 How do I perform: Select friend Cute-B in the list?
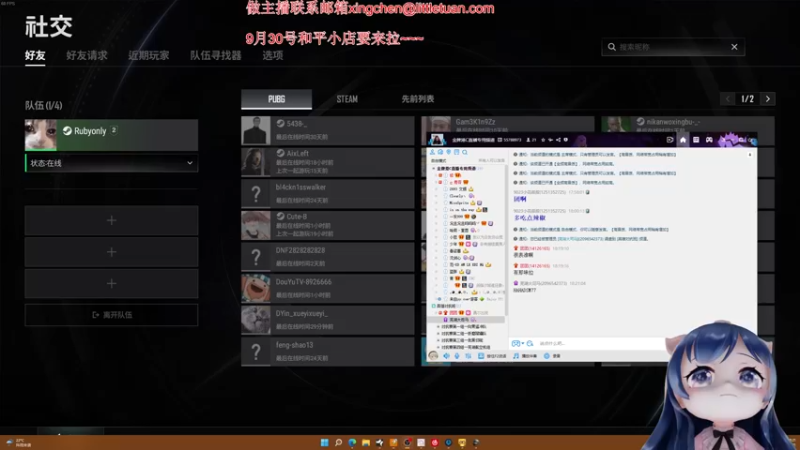pyautogui.click(x=328, y=225)
